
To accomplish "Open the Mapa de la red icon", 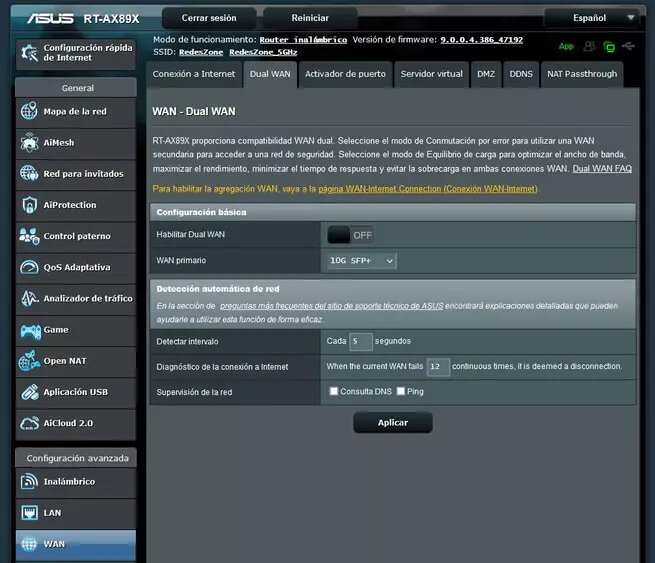I will (28, 112).
